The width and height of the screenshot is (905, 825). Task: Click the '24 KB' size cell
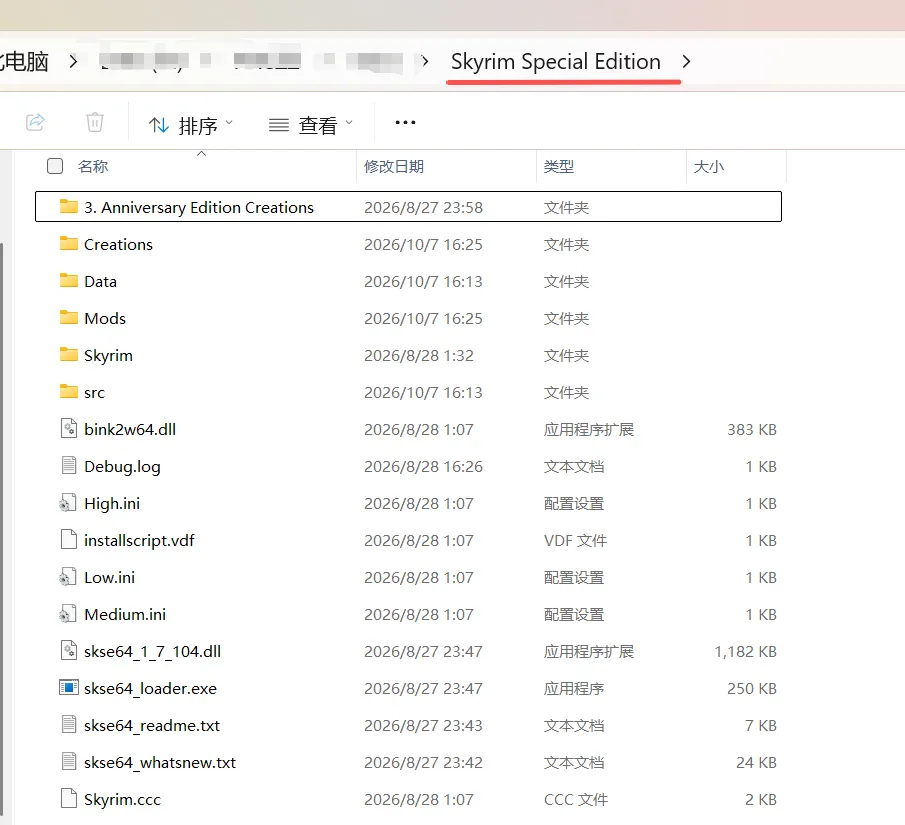[756, 763]
